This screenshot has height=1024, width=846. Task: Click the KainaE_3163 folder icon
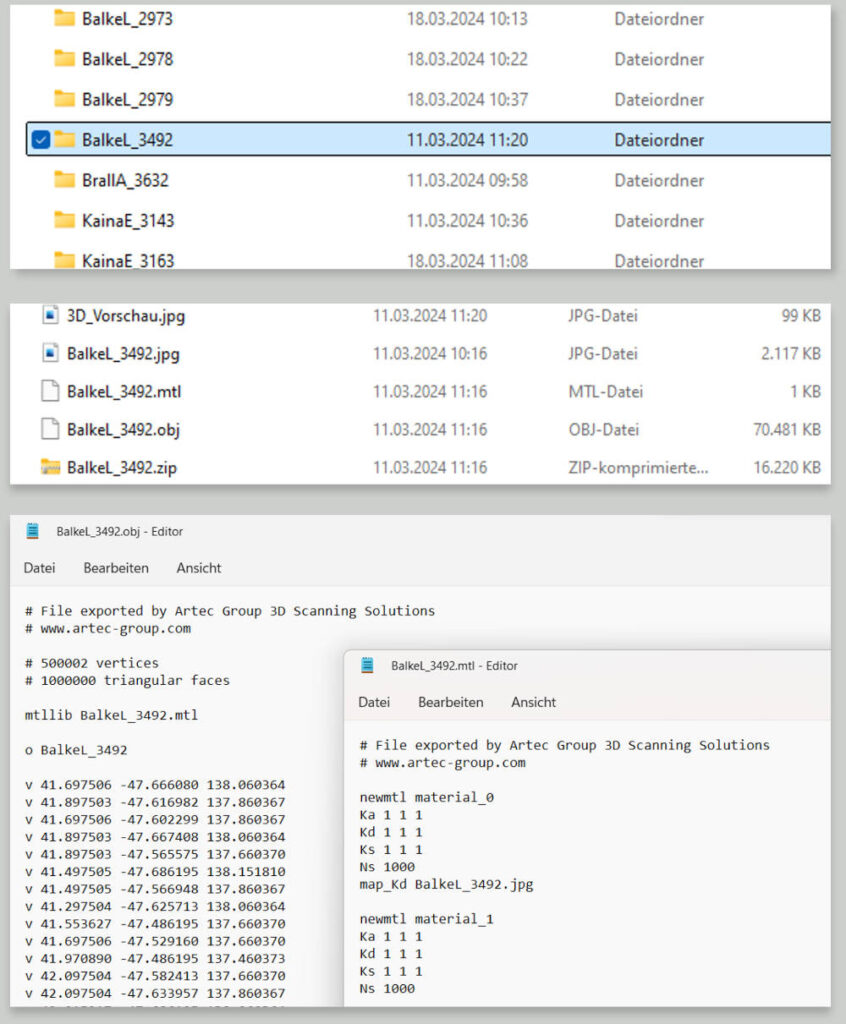point(64,261)
